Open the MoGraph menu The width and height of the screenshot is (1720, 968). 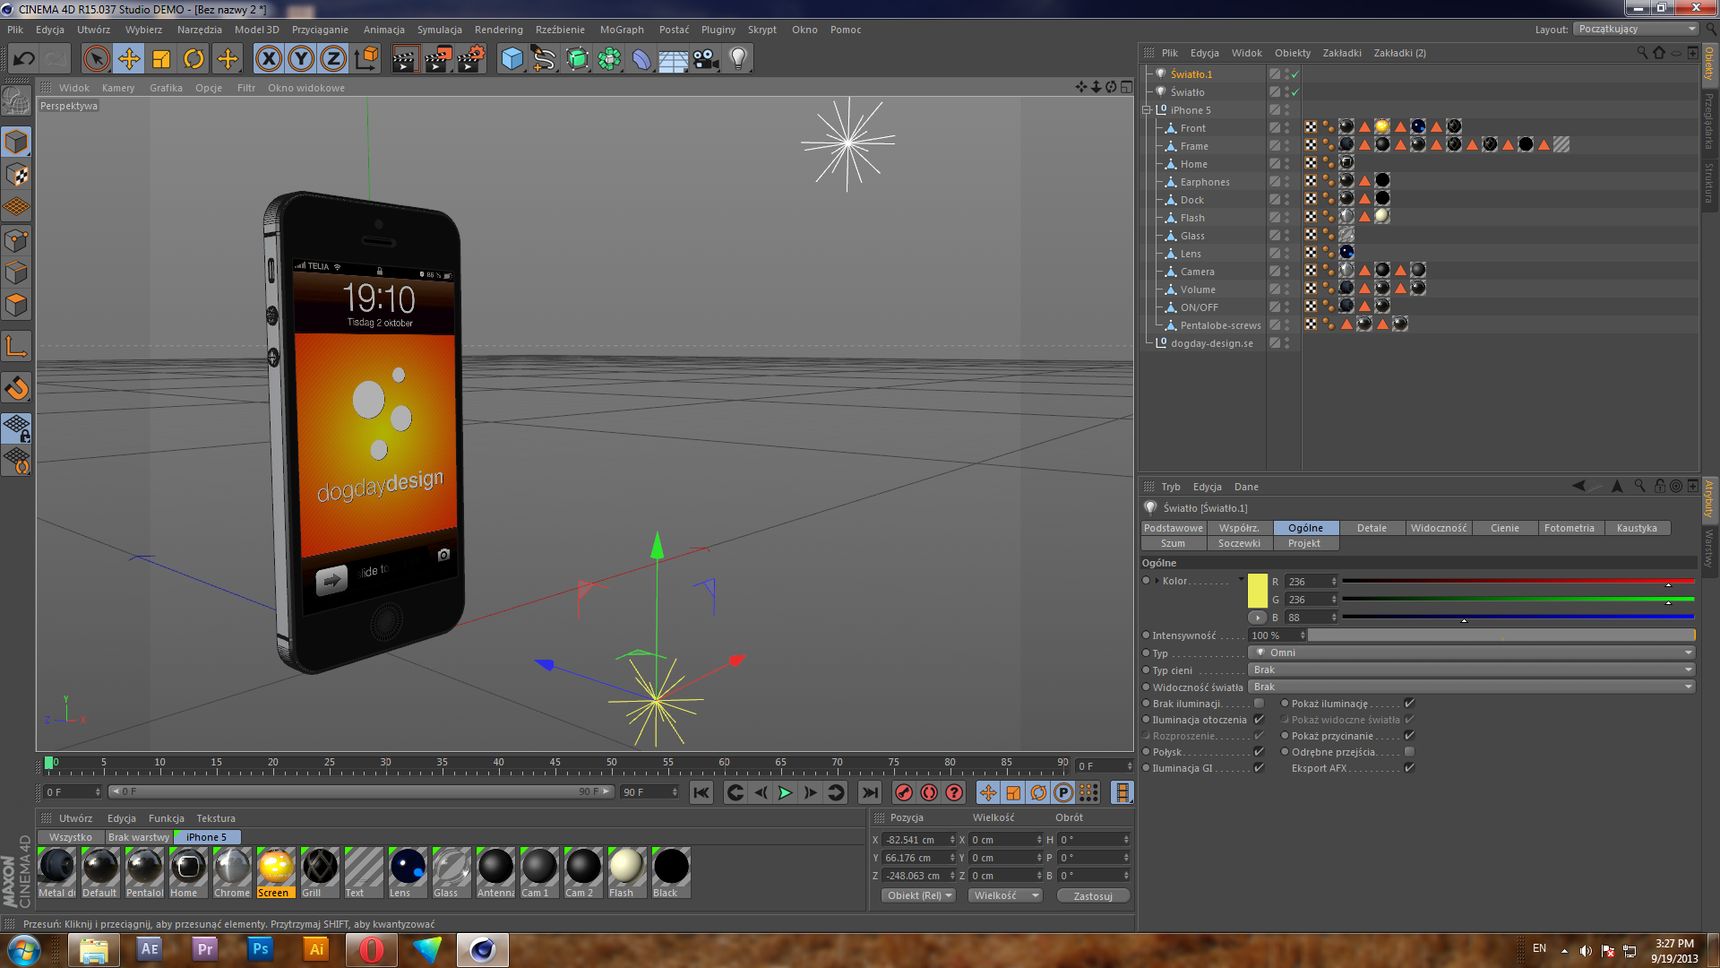coord(621,29)
